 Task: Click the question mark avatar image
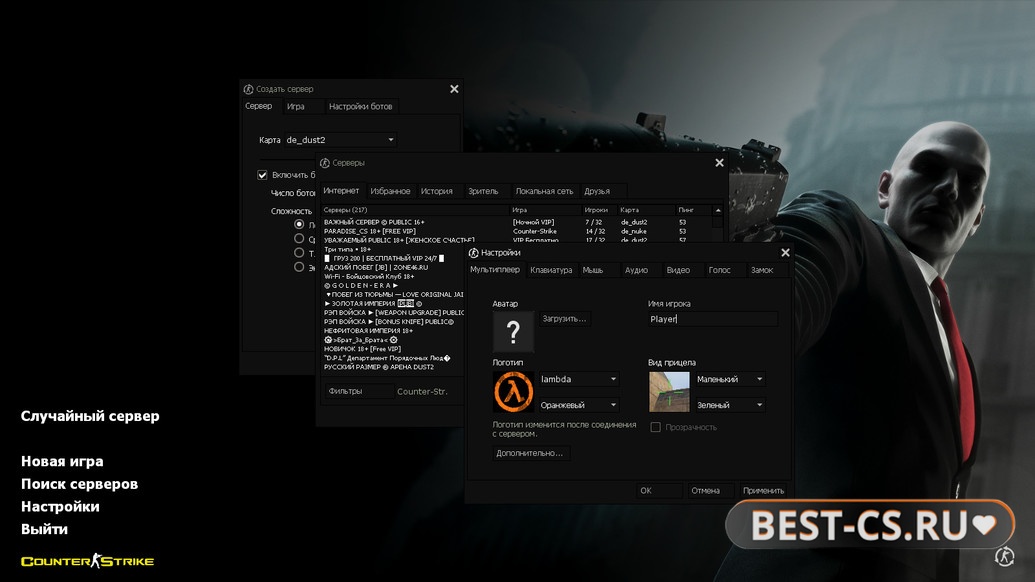click(x=513, y=331)
